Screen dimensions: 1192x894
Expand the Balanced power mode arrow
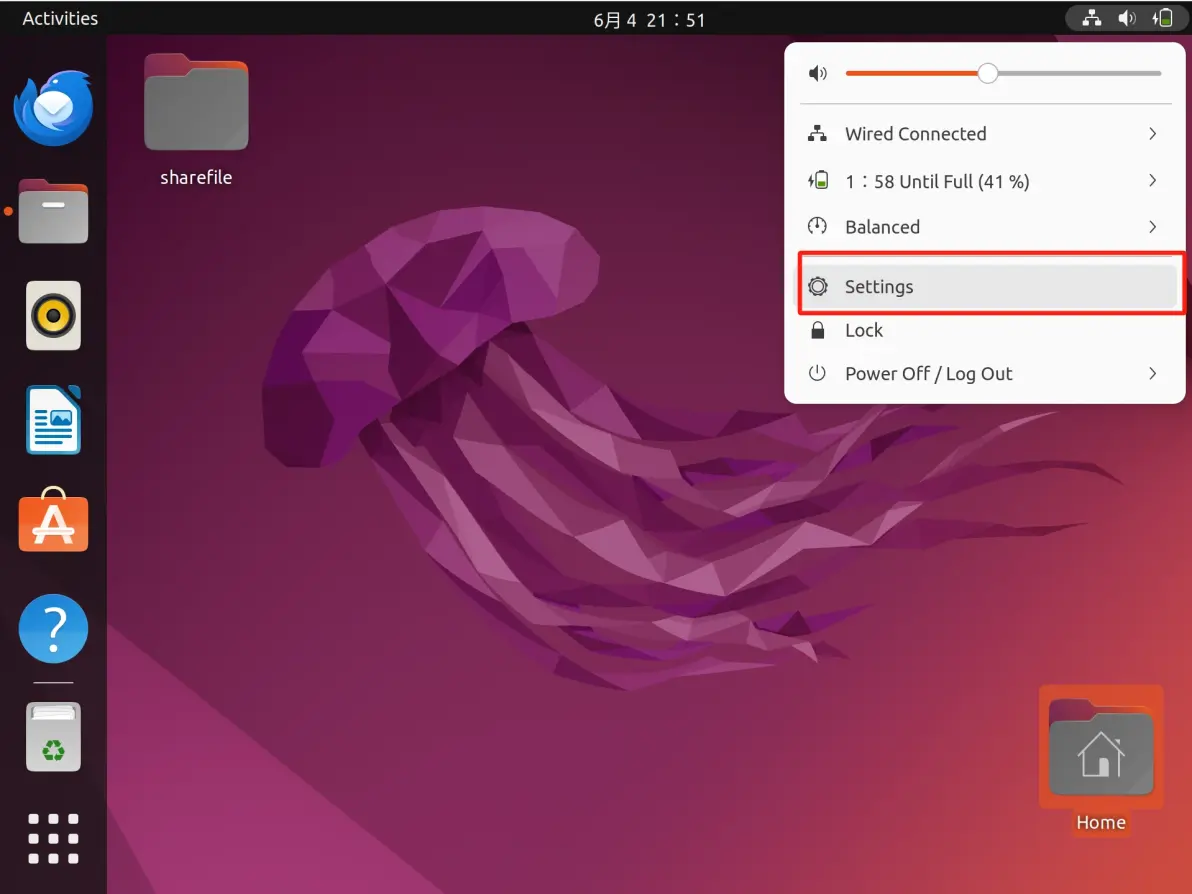[x=1152, y=227]
